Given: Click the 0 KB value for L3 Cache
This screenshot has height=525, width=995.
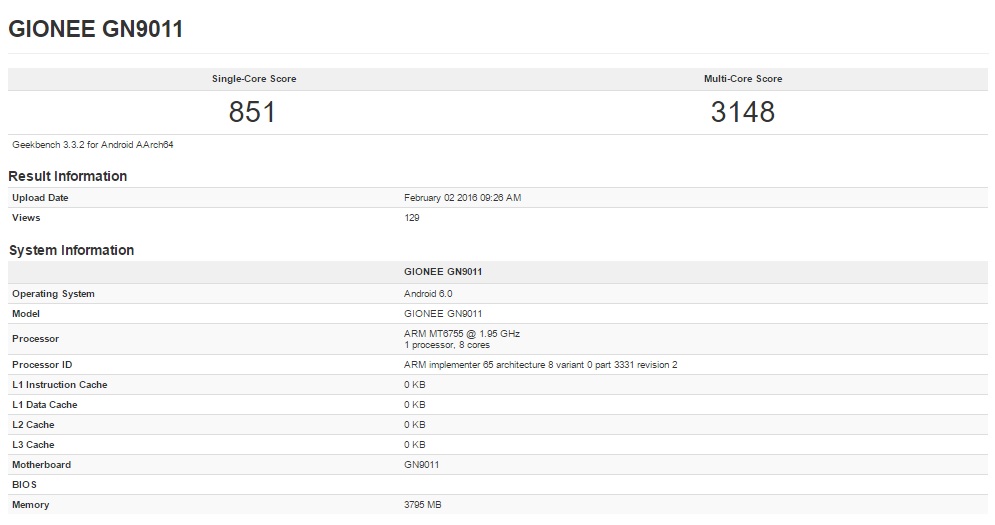Looking at the screenshot, I should [x=414, y=445].
